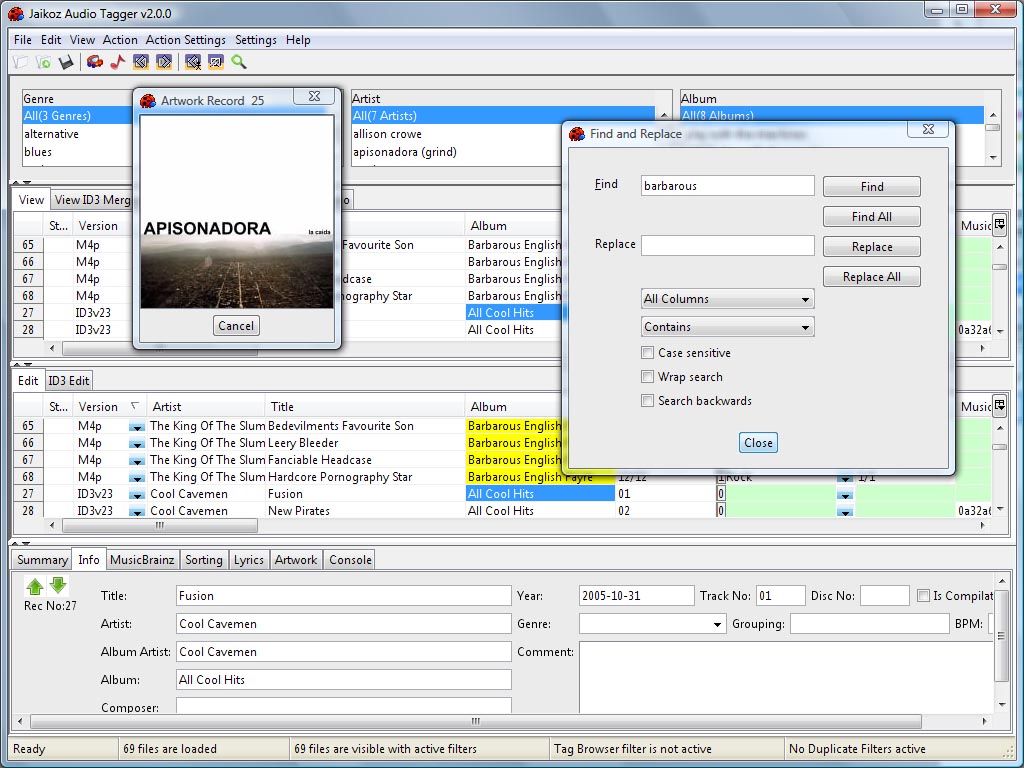Close the Find and Replace dialog with X

(x=928, y=130)
